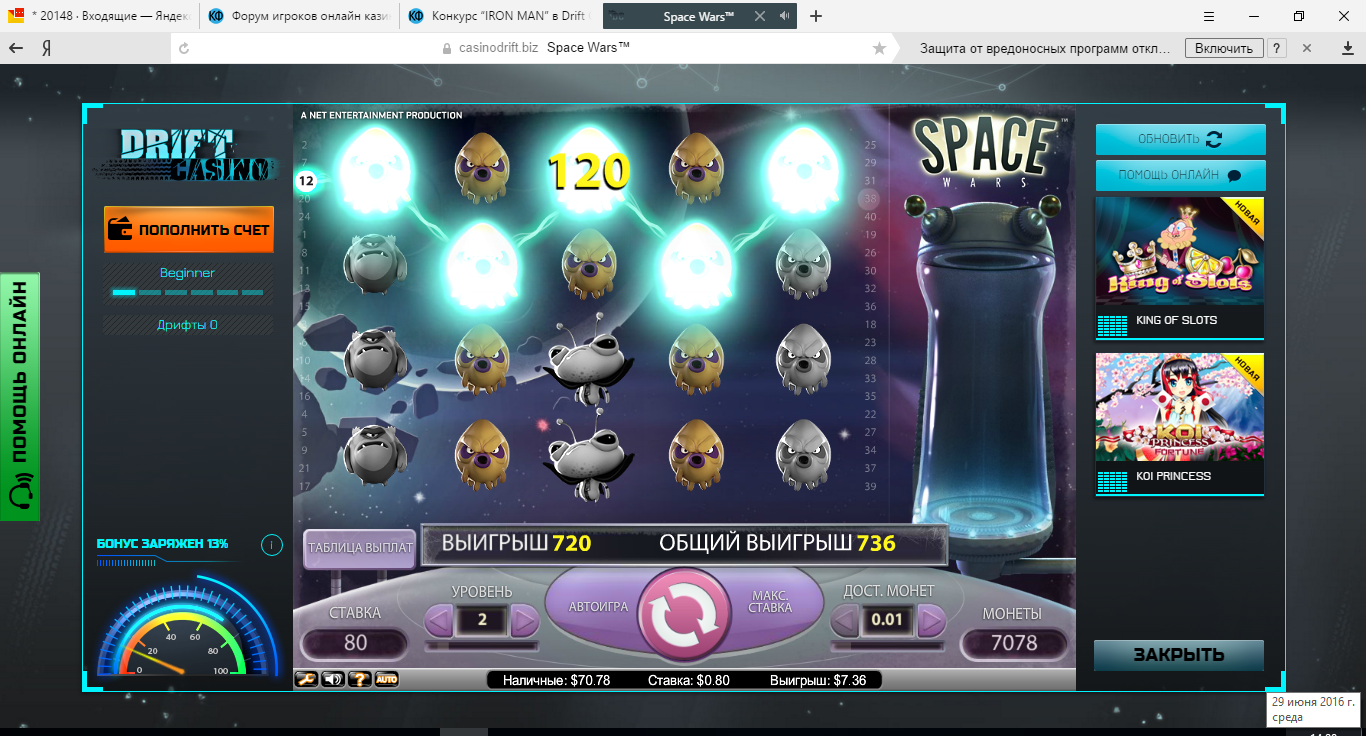The height and width of the screenshot is (736, 1366).
Task: Increase the coin value with the right arrow
Action: (x=931, y=621)
